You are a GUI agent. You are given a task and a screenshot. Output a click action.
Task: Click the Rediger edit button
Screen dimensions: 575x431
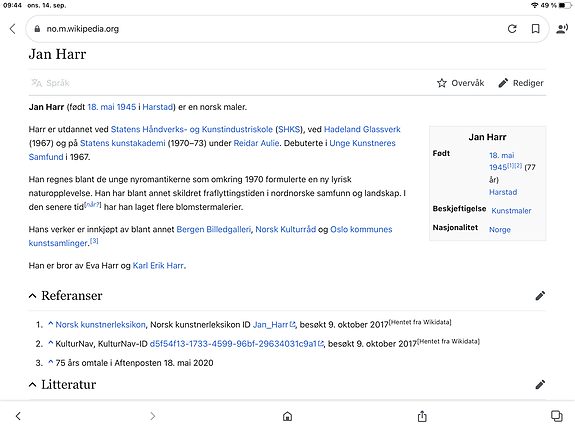pyautogui.click(x=521, y=83)
